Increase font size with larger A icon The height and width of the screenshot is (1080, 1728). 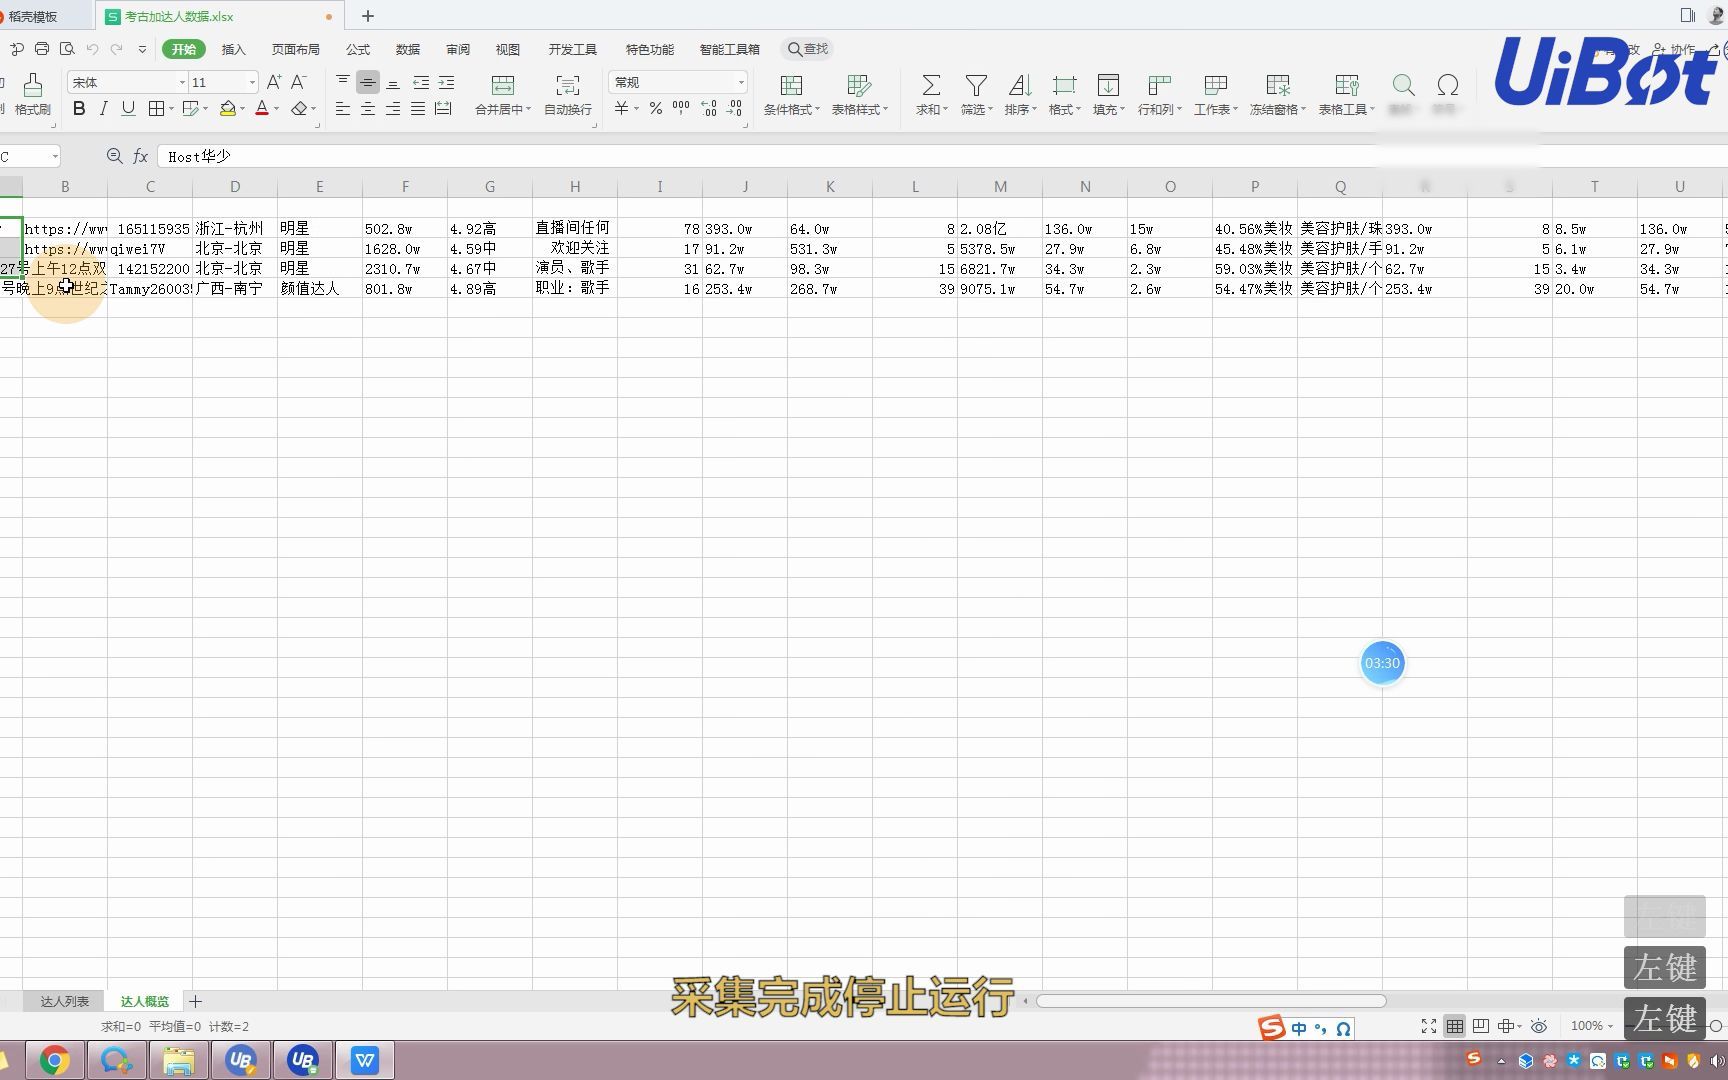[x=273, y=82]
